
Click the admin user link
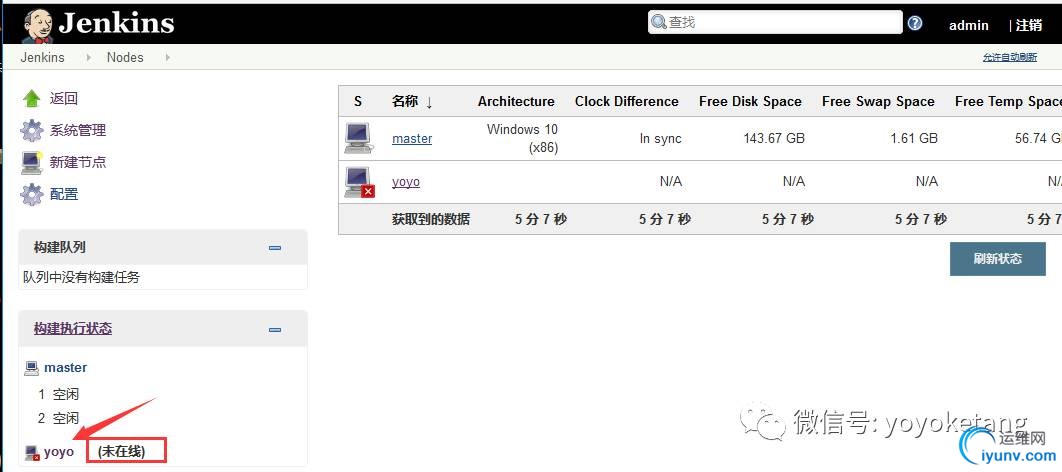[969, 25]
